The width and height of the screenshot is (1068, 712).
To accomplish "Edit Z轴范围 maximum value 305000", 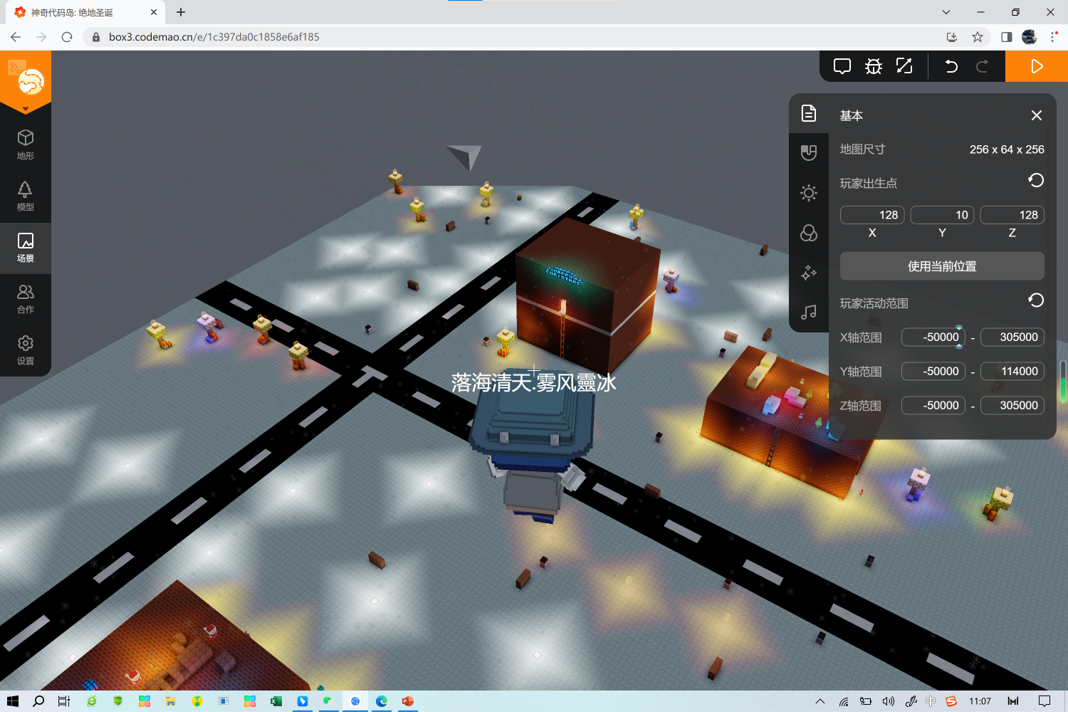I will [x=1012, y=405].
